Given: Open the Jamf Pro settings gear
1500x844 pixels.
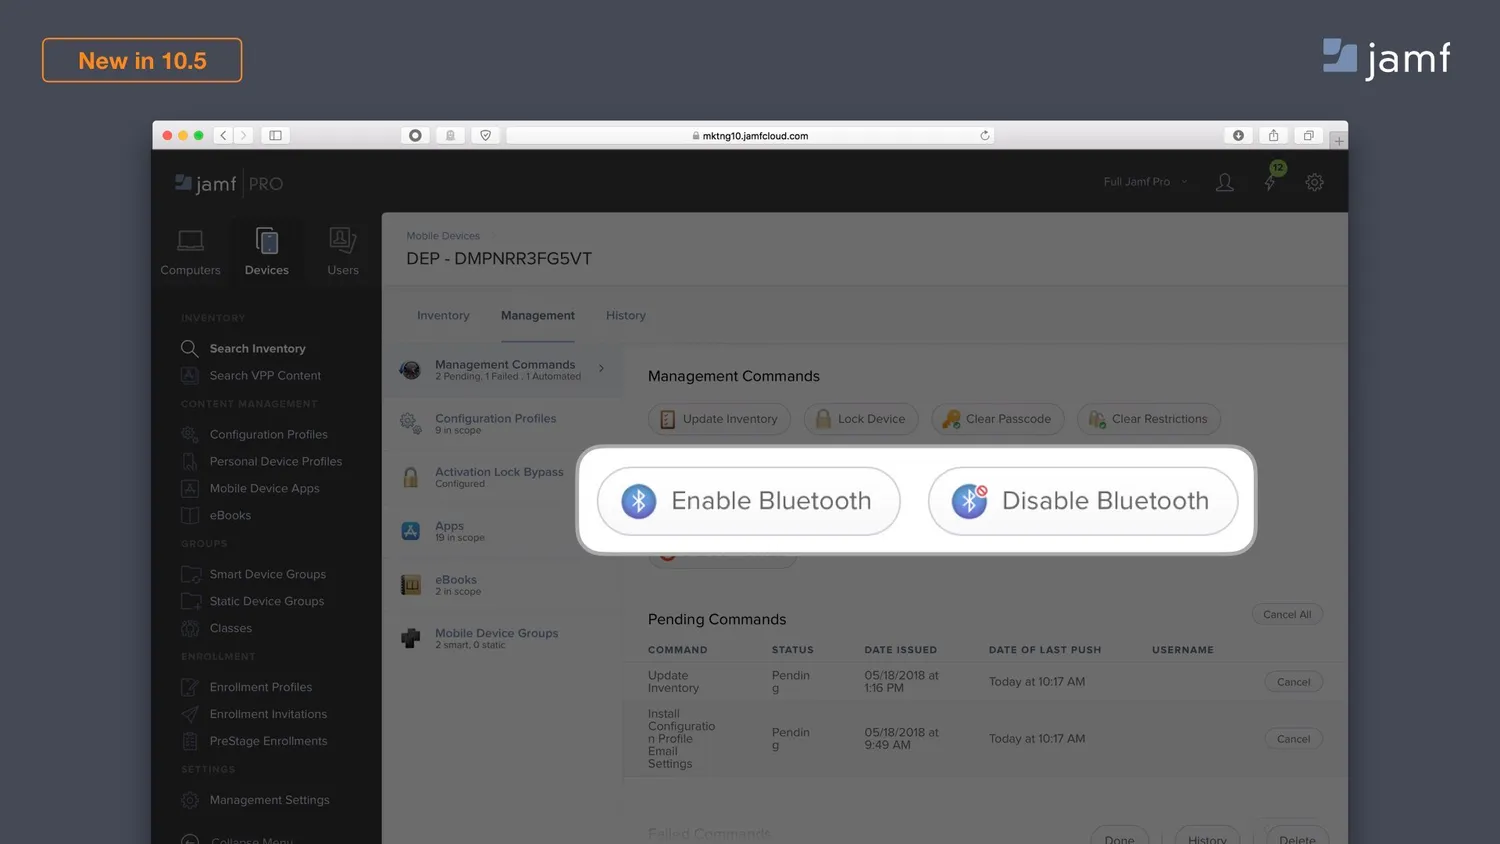Looking at the screenshot, I should [x=1314, y=182].
